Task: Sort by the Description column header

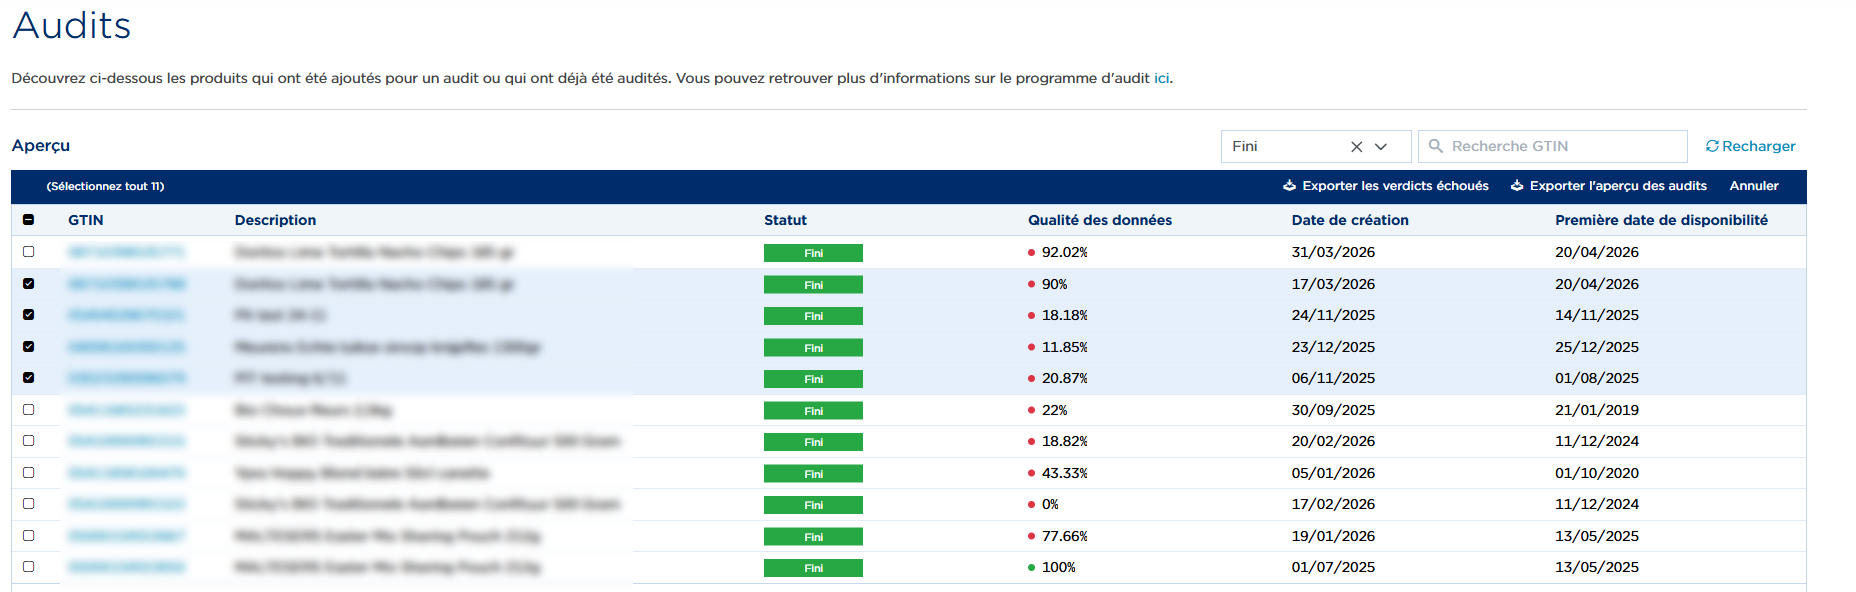Action: pyautogui.click(x=275, y=220)
